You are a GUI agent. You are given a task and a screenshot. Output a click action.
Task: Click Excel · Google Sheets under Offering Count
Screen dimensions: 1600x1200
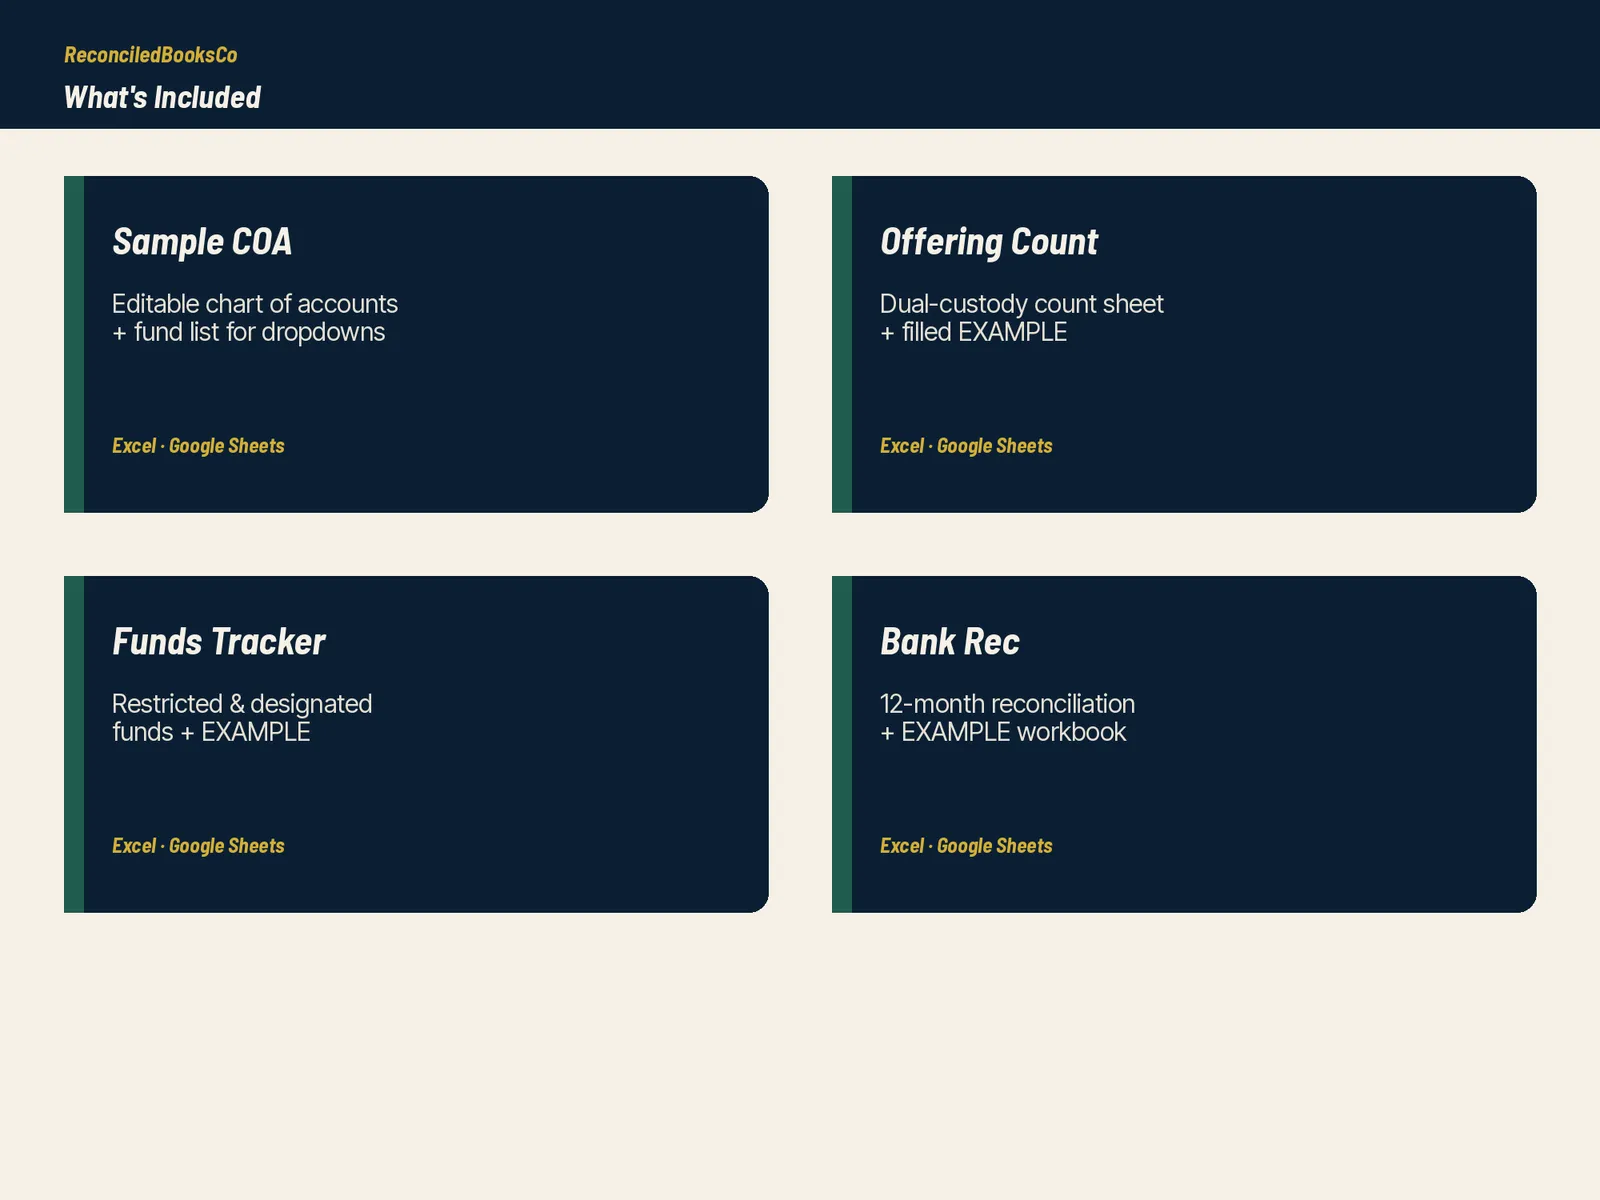click(x=966, y=446)
